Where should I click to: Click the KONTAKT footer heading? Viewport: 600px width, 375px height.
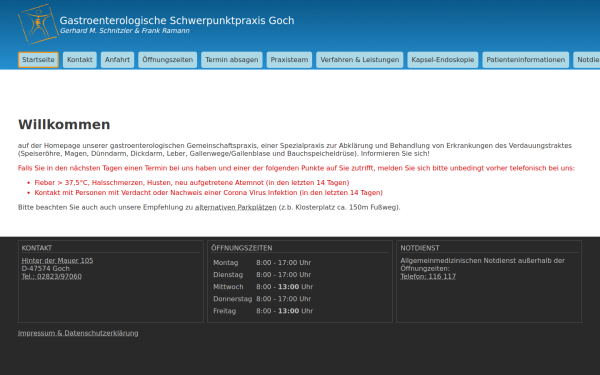tap(37, 248)
